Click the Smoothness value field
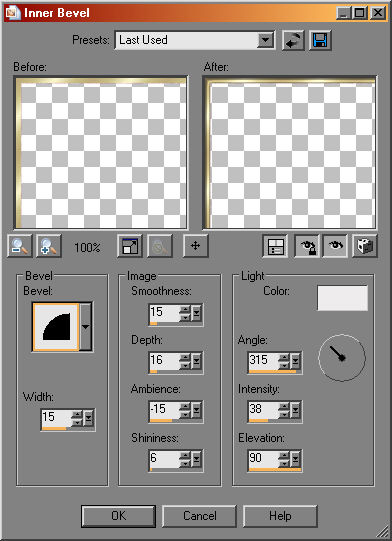Viewport: 392px width, 541px height. [164, 312]
